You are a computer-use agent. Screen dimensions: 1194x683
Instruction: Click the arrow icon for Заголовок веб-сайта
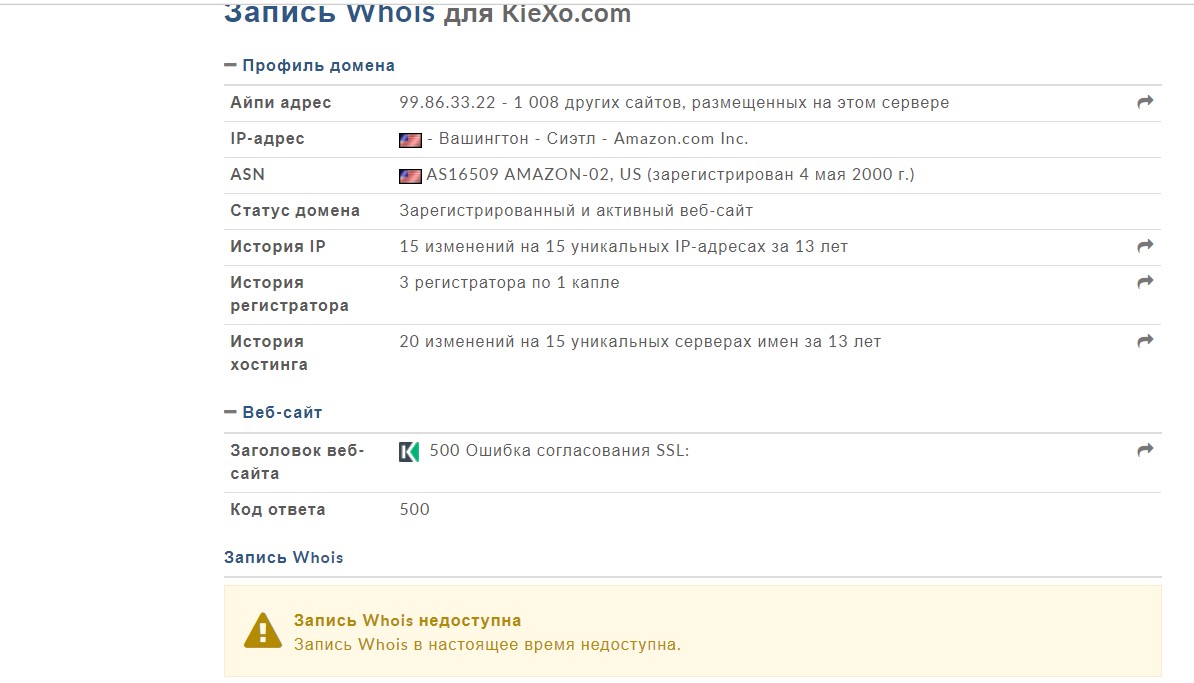coord(1145,450)
